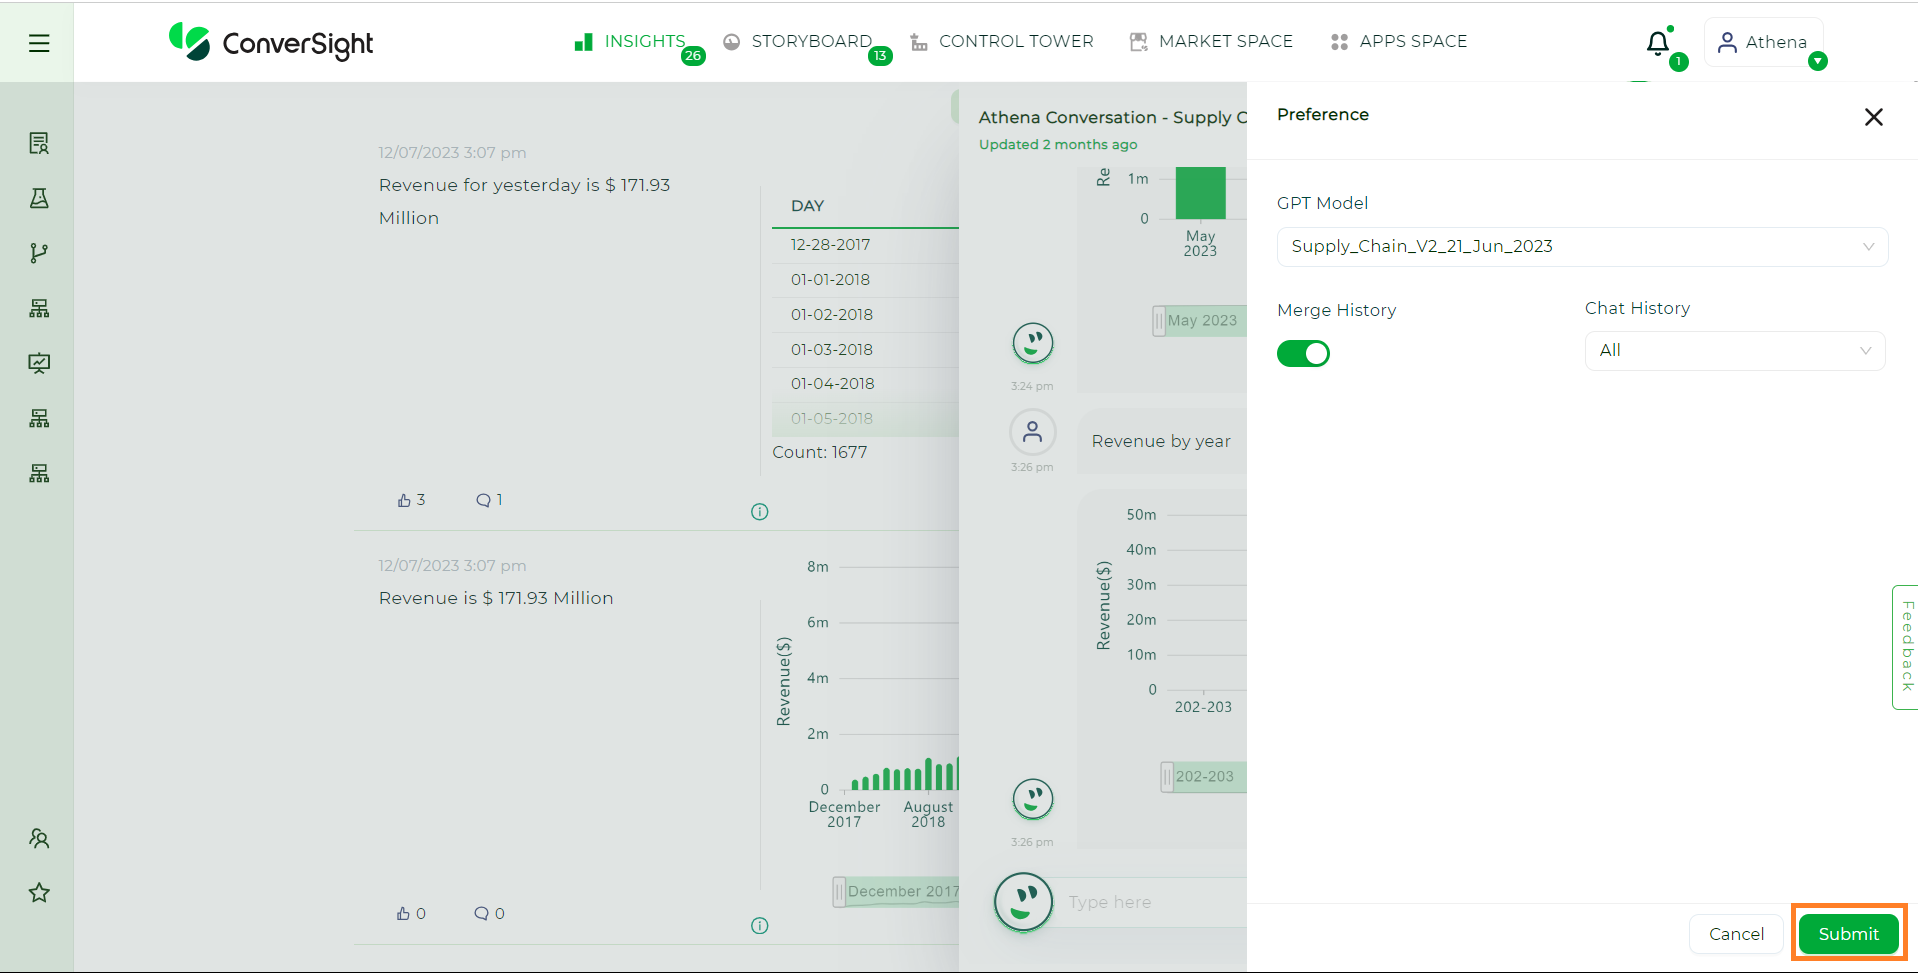The height and width of the screenshot is (973, 1918).
Task: Like the 'Revenue for yesterday' insight
Action: point(404,500)
